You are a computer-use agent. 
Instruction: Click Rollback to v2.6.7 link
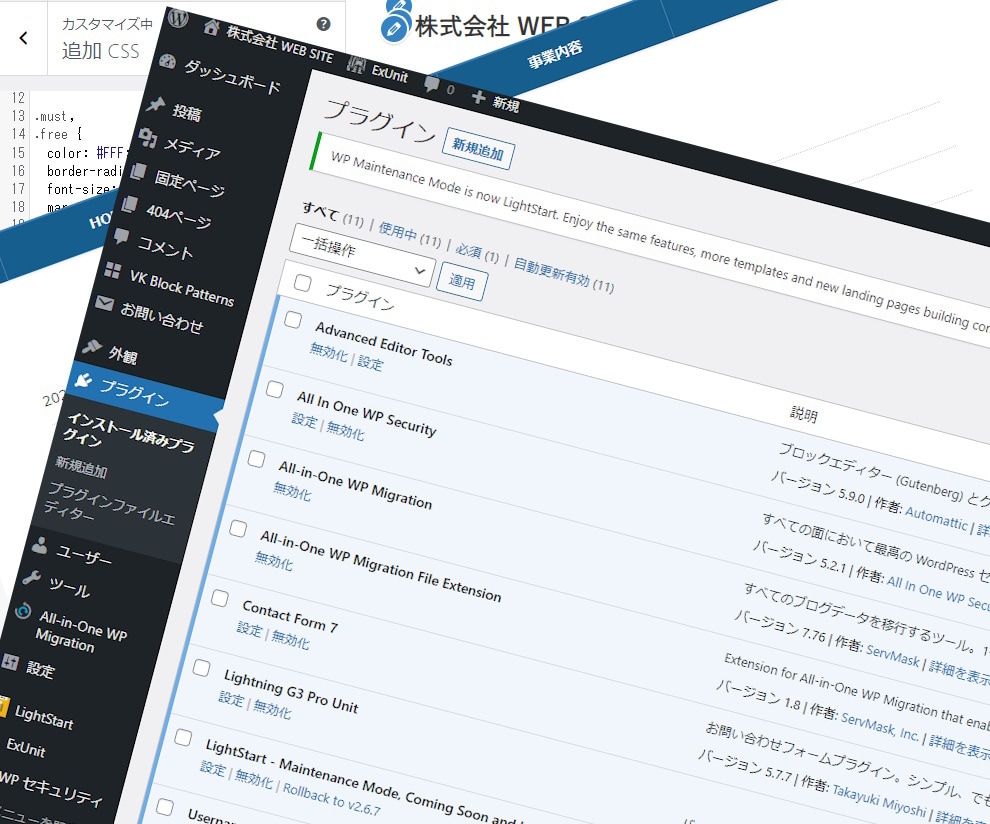[331, 799]
